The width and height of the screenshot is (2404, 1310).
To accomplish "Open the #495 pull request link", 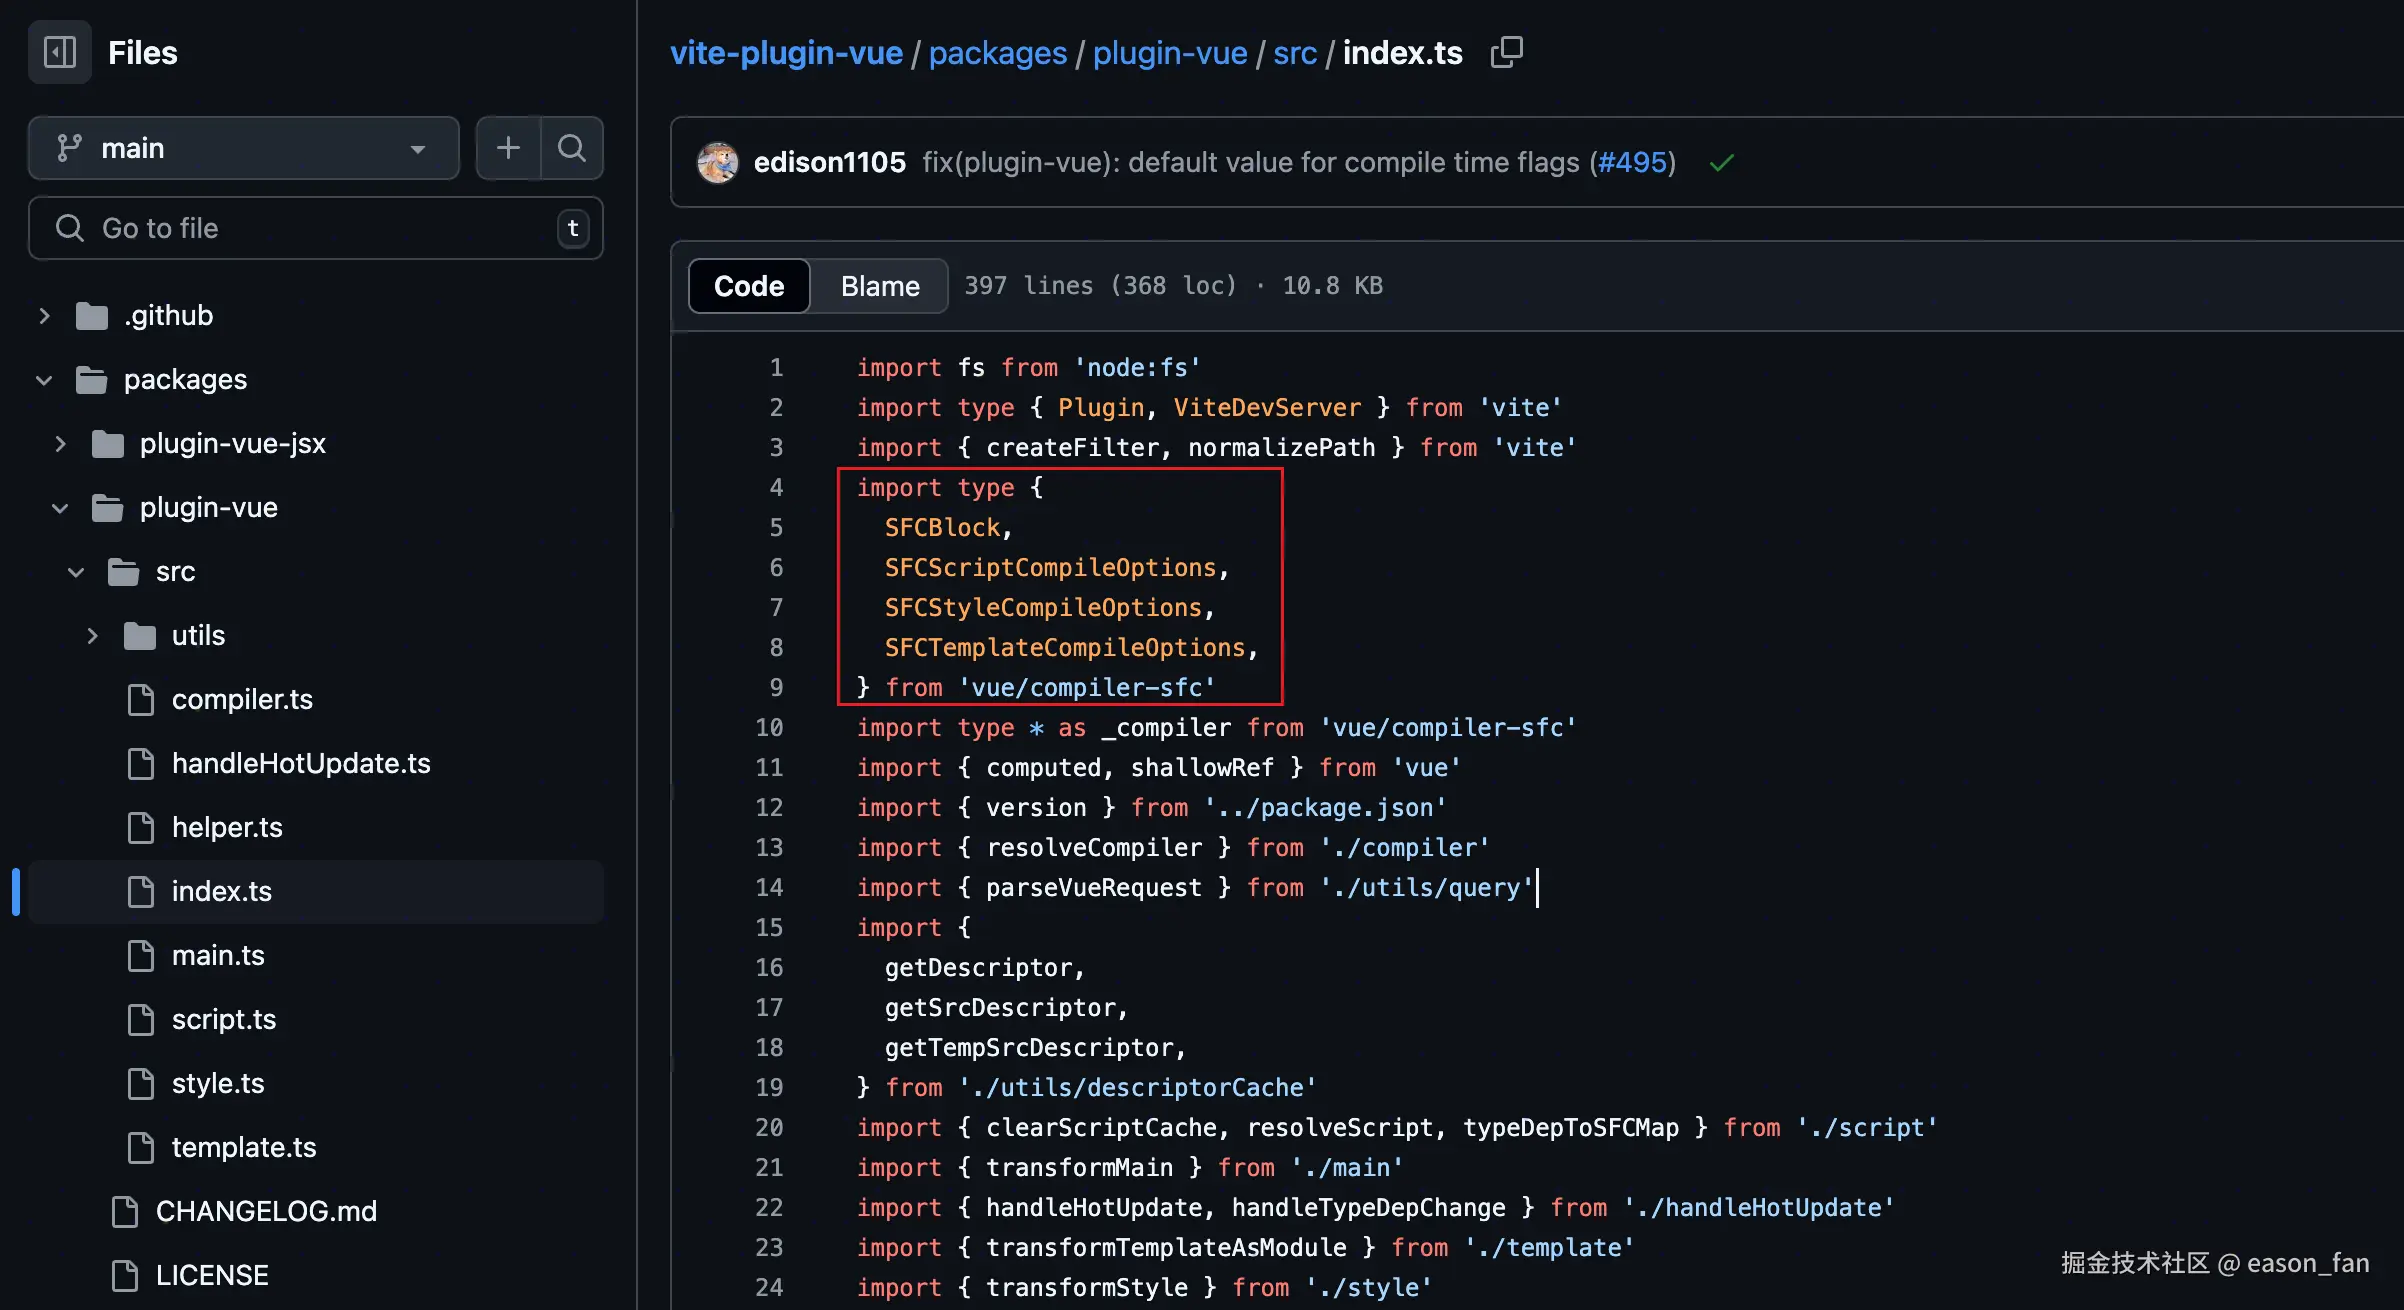I will 1633,162.
